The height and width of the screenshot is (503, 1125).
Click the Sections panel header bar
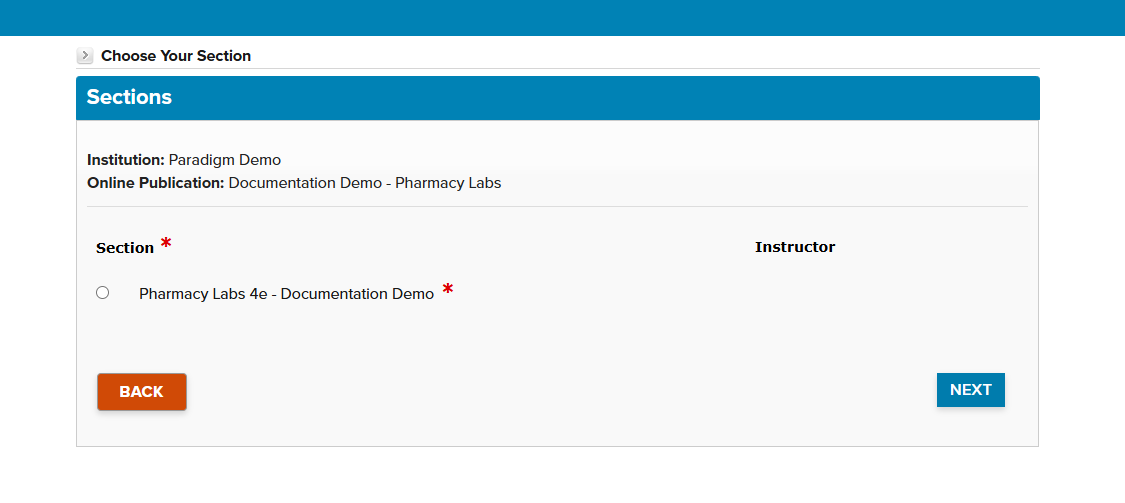(x=557, y=98)
